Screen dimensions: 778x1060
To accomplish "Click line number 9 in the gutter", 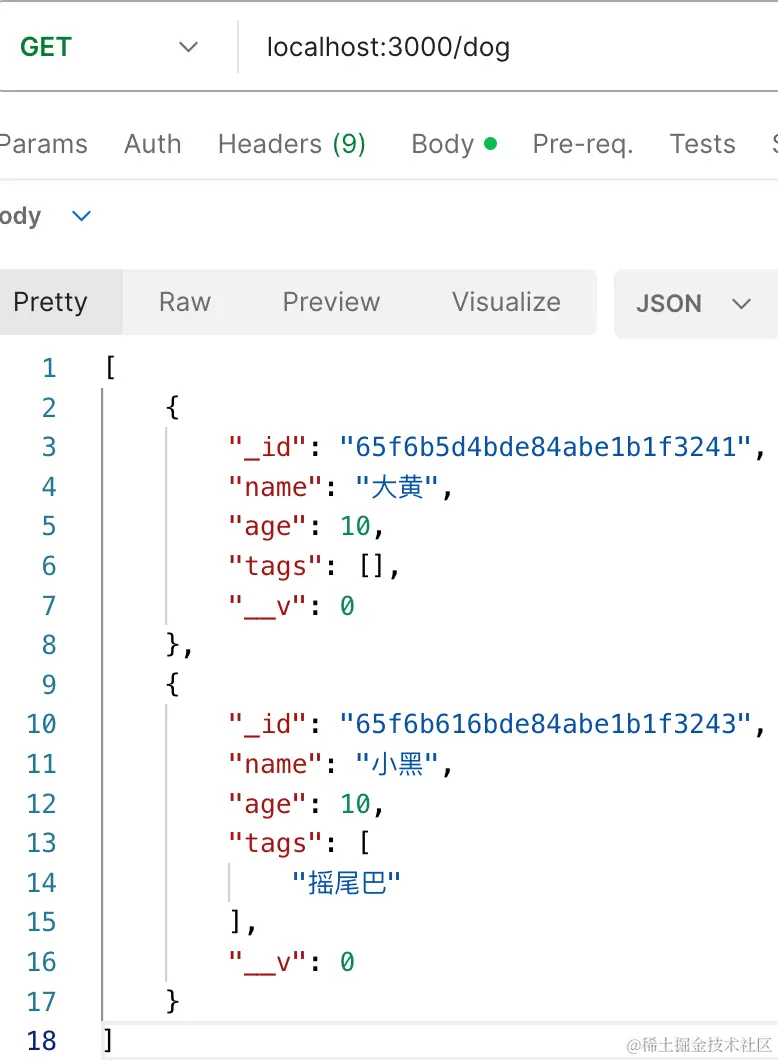I will click(49, 685).
